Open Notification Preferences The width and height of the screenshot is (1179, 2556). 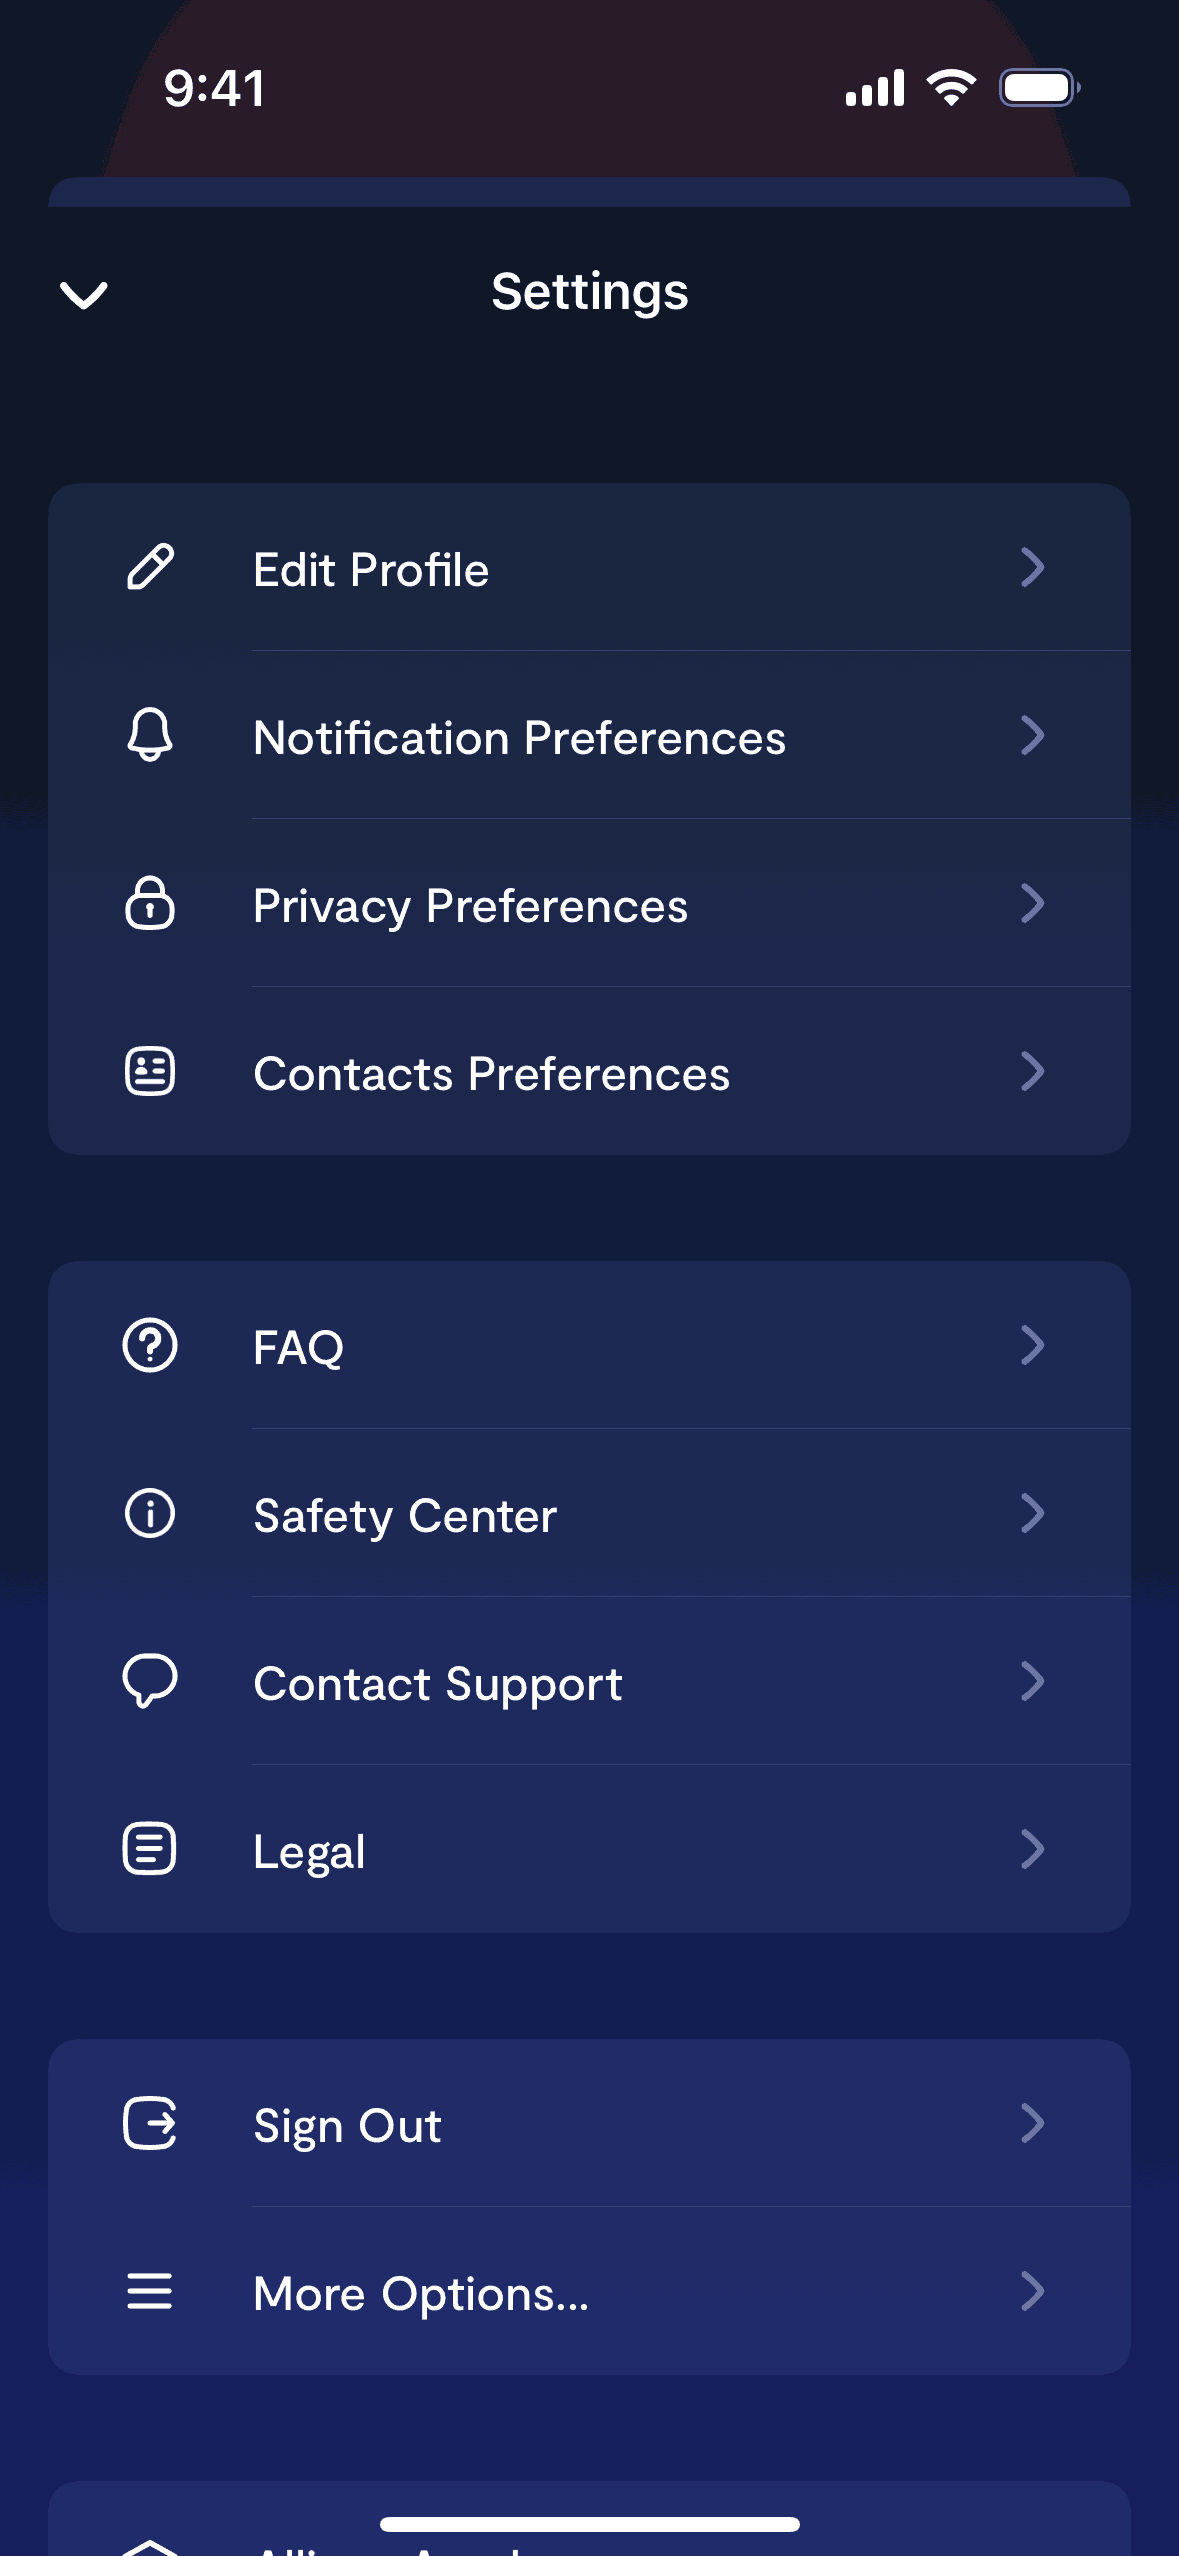coord(519,738)
